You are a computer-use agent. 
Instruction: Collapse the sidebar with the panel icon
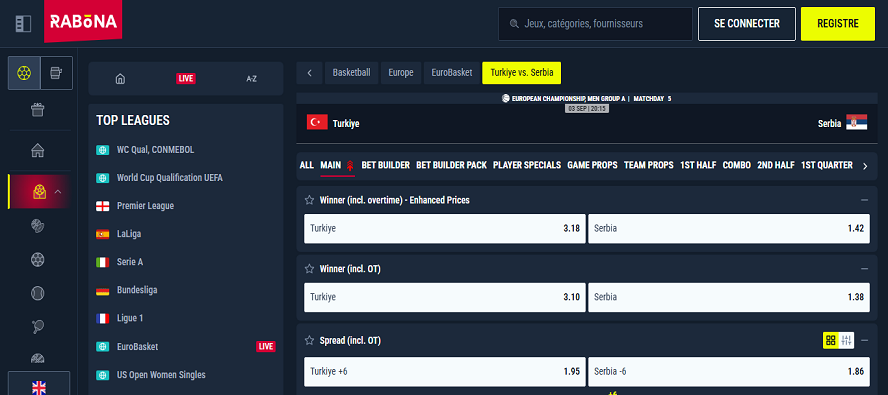coord(23,23)
